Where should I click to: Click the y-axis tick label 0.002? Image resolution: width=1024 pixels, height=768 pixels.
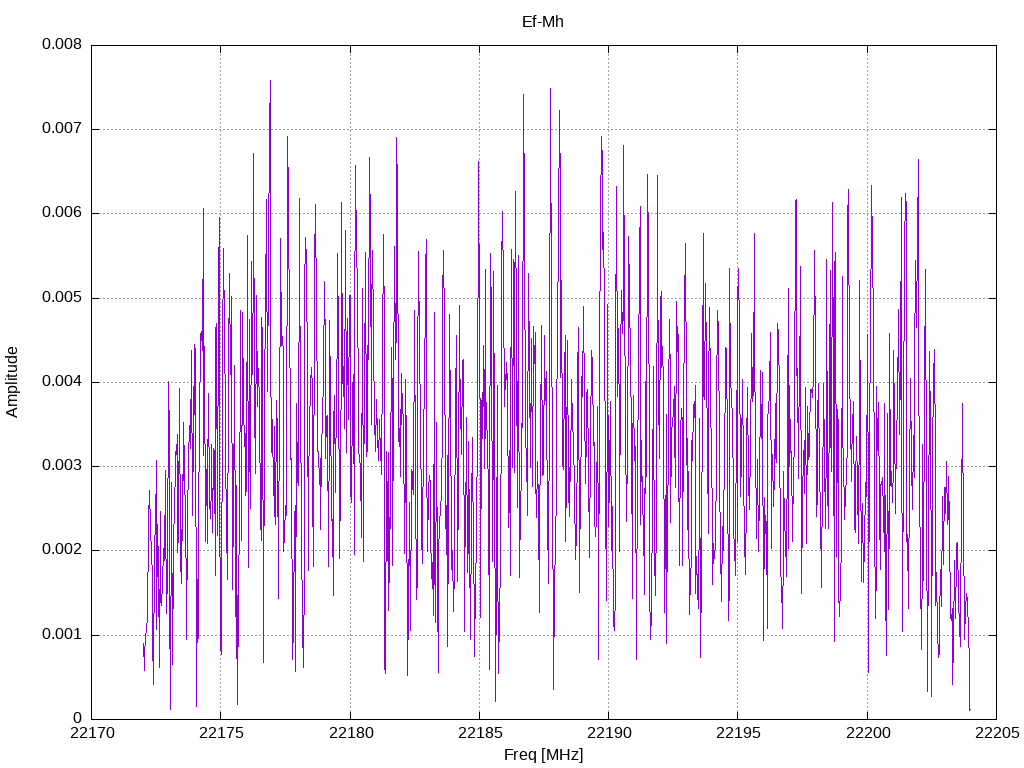click(62, 550)
